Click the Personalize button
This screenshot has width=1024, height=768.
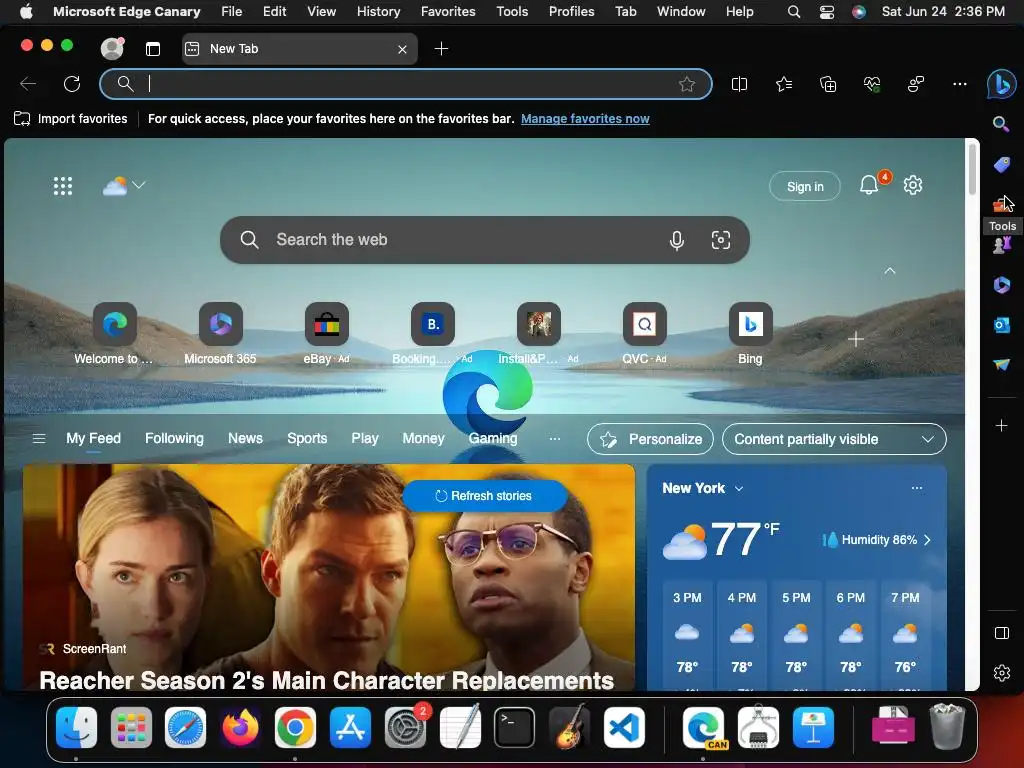tap(650, 440)
